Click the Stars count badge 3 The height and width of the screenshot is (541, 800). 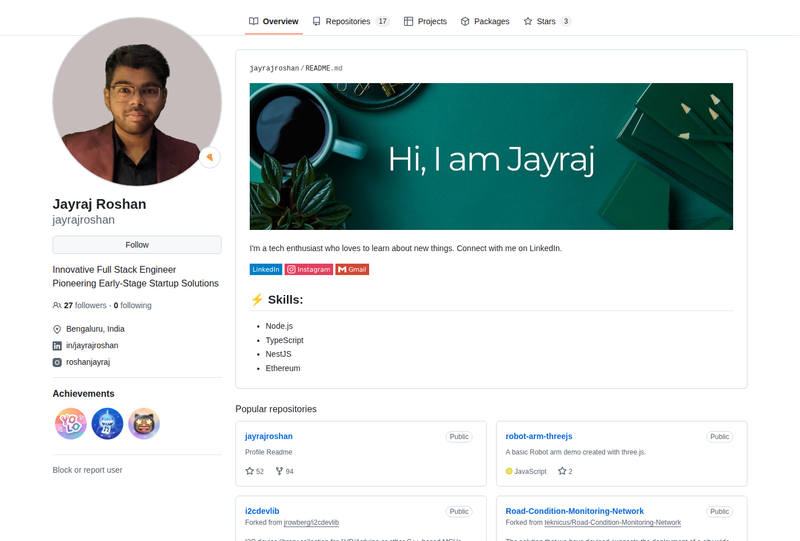[x=565, y=21]
